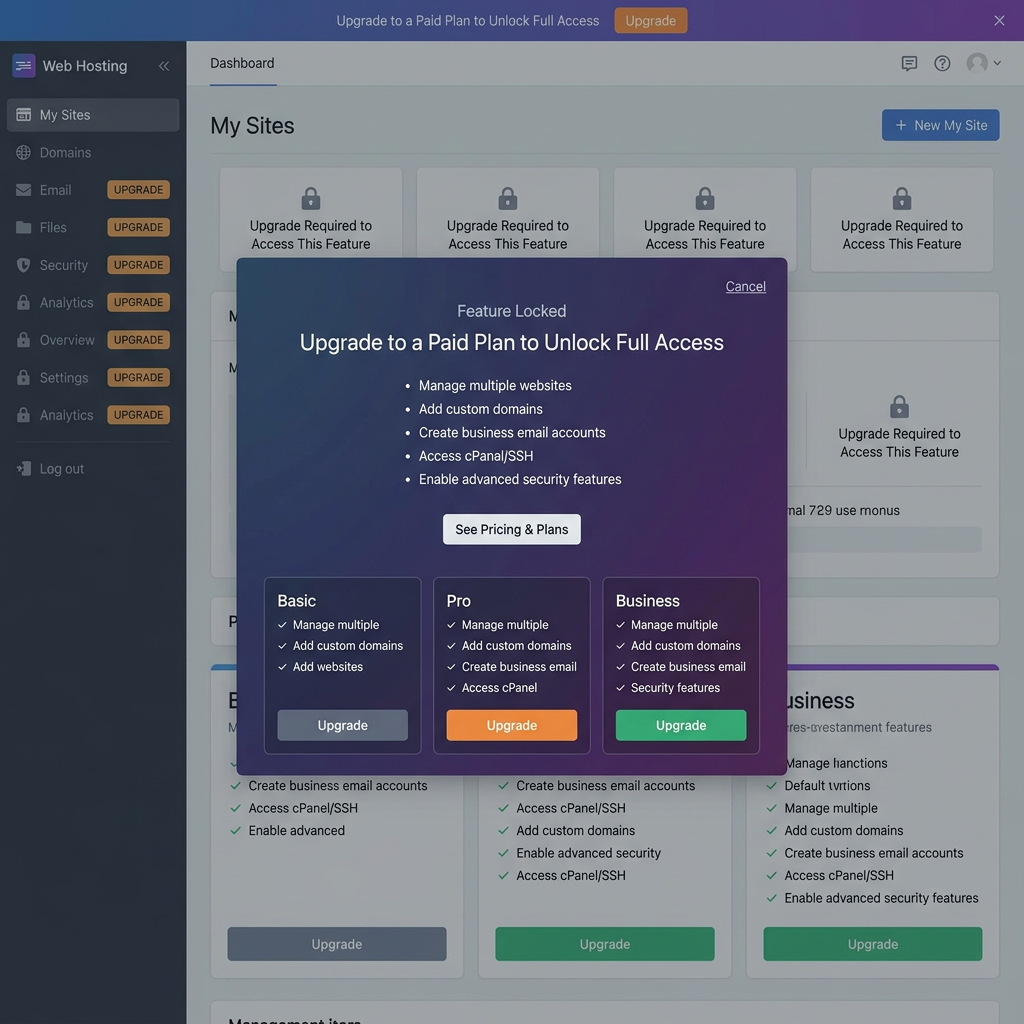Click the Domains globe icon
Screen dimensions: 1024x1024
coord(24,153)
